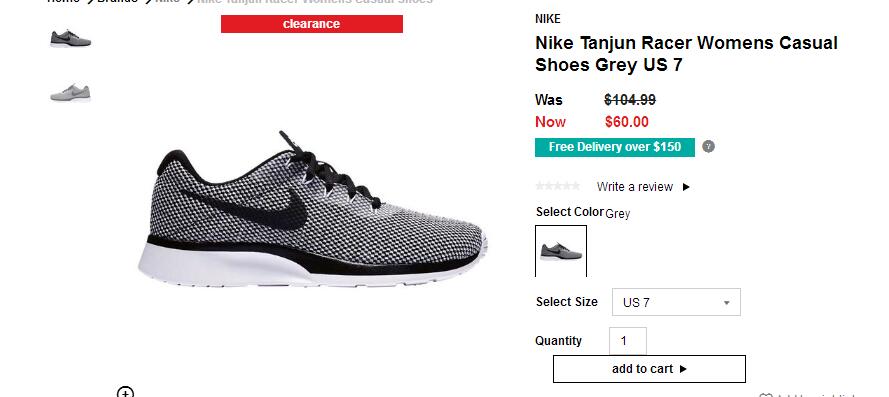
Task: Open the Select Size US 7 dropdown
Action: click(676, 302)
